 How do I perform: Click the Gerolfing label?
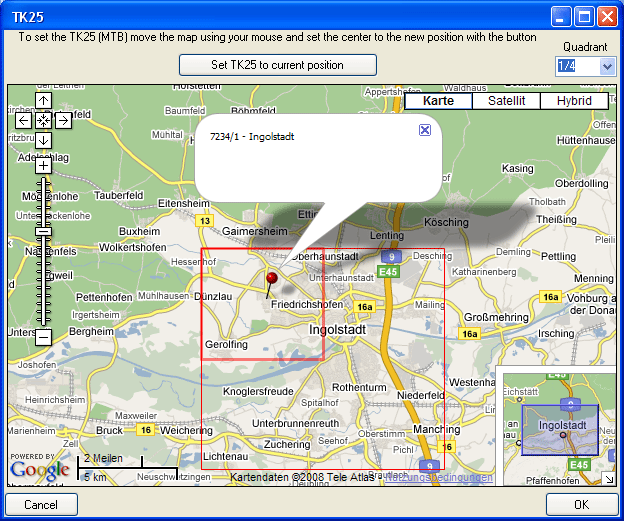[x=226, y=344]
